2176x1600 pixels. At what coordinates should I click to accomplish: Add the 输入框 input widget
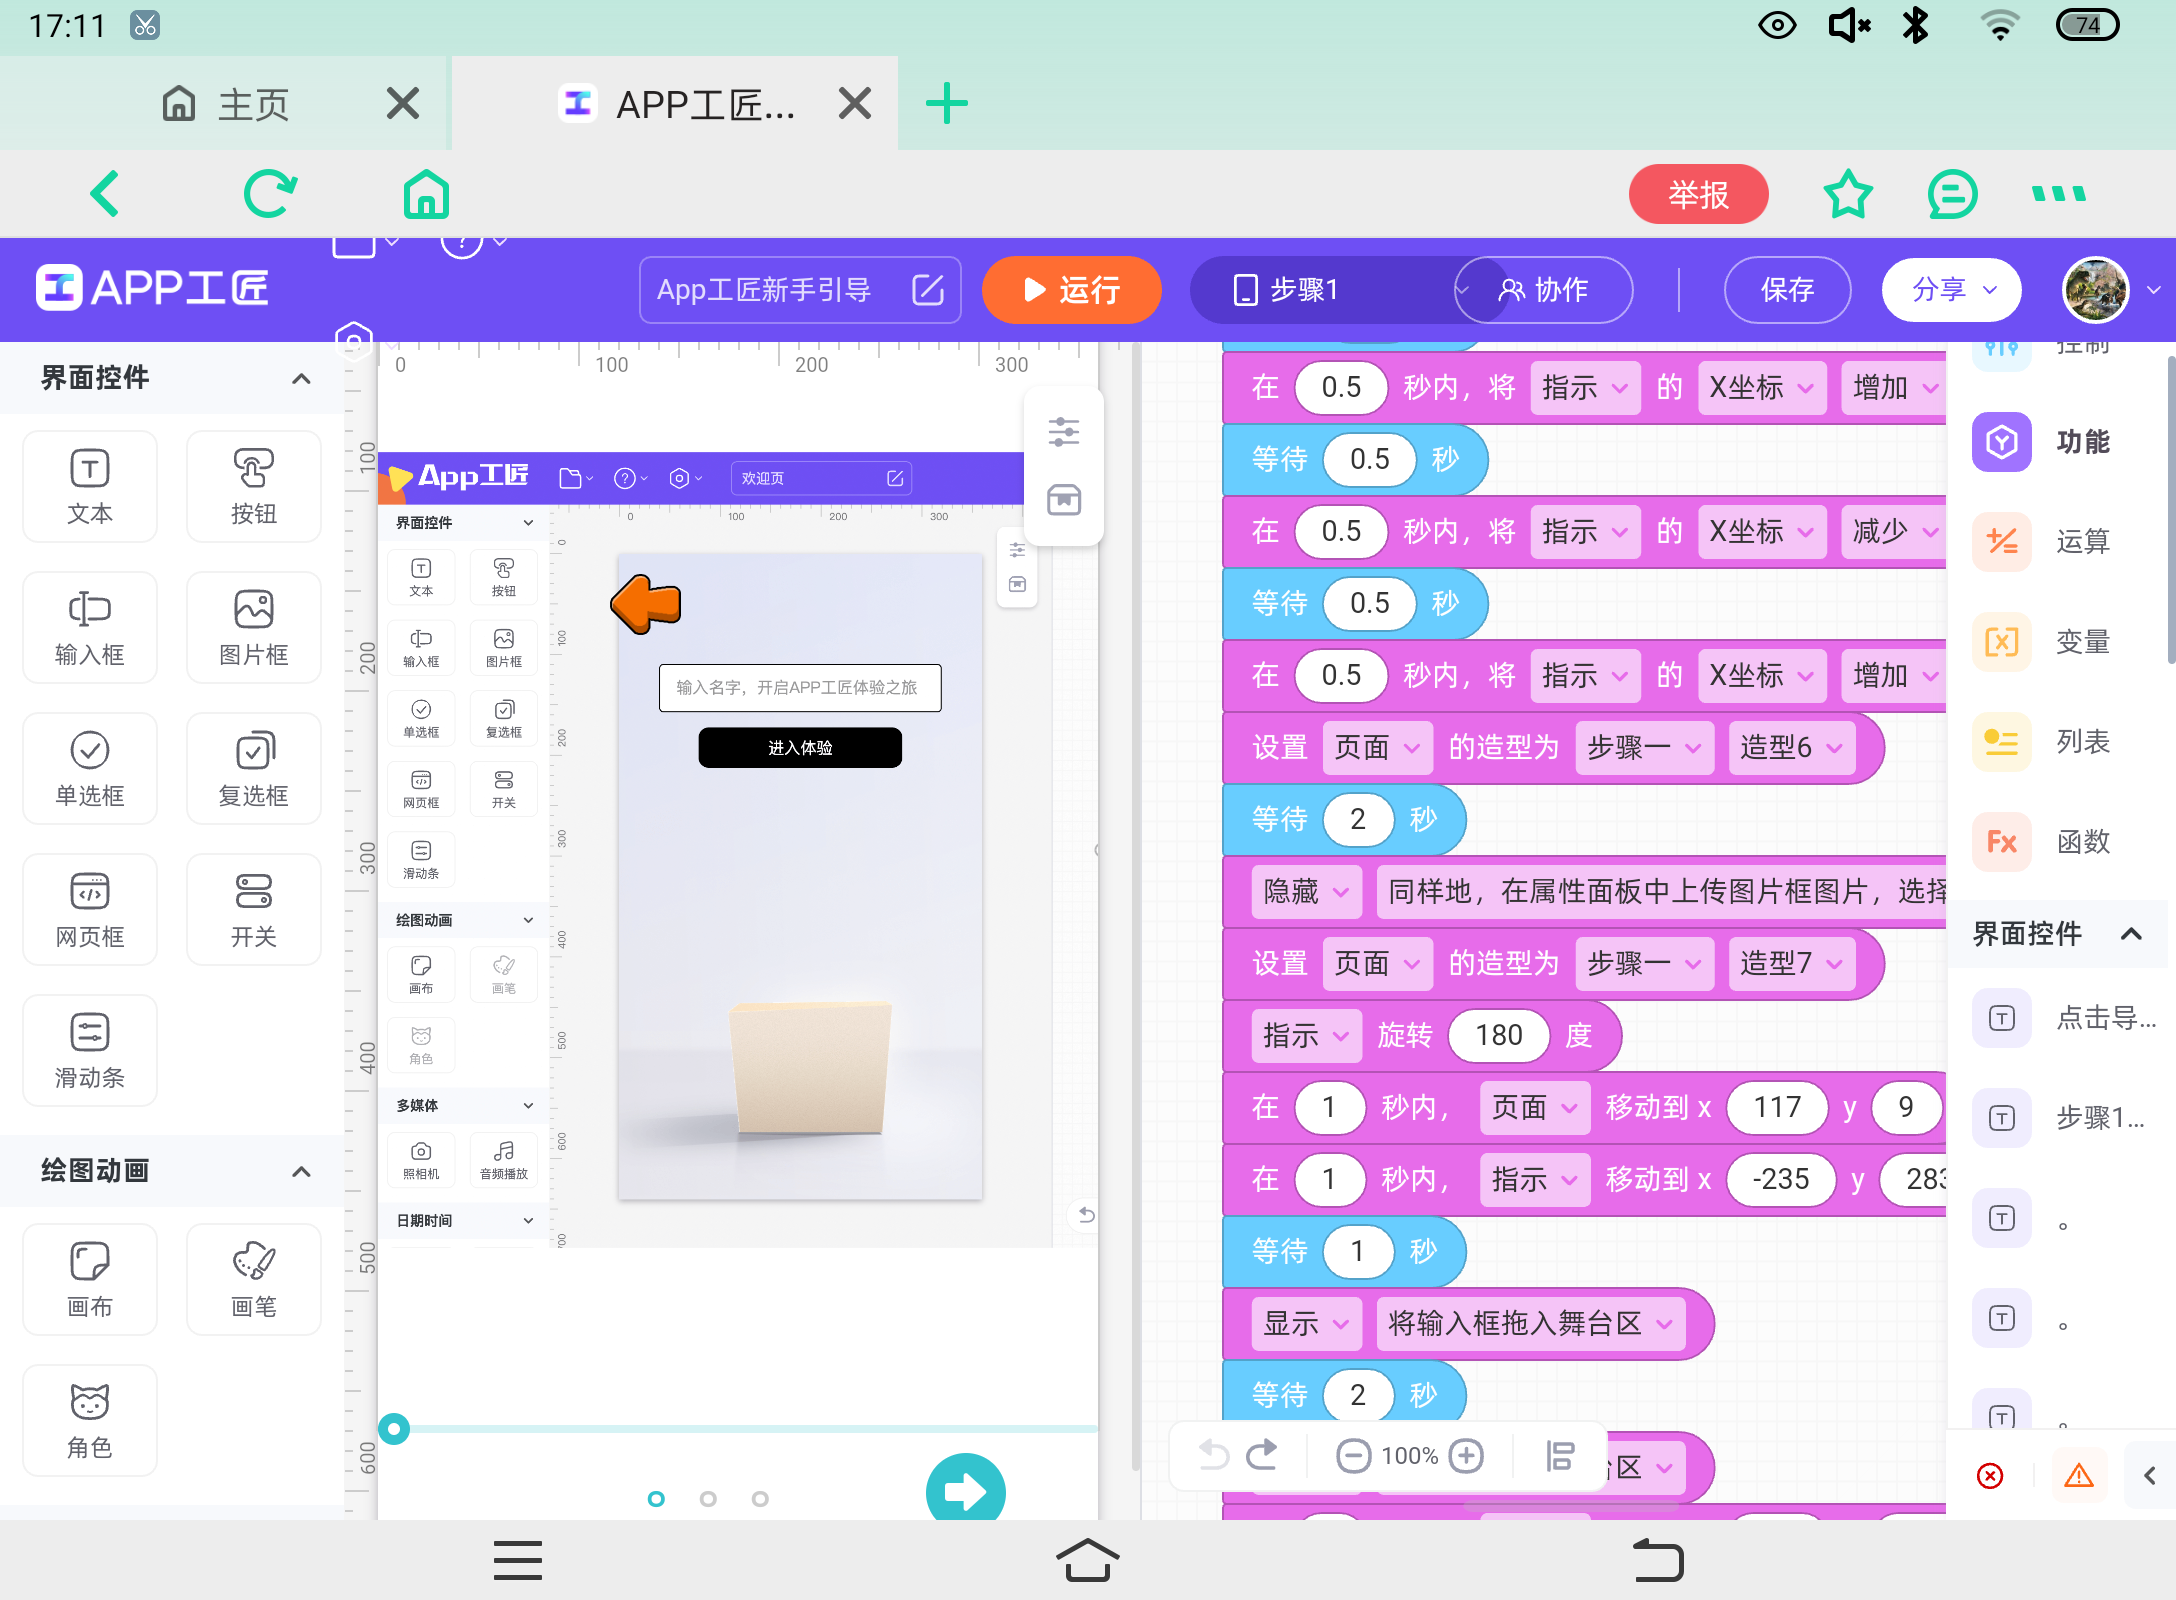coord(90,628)
